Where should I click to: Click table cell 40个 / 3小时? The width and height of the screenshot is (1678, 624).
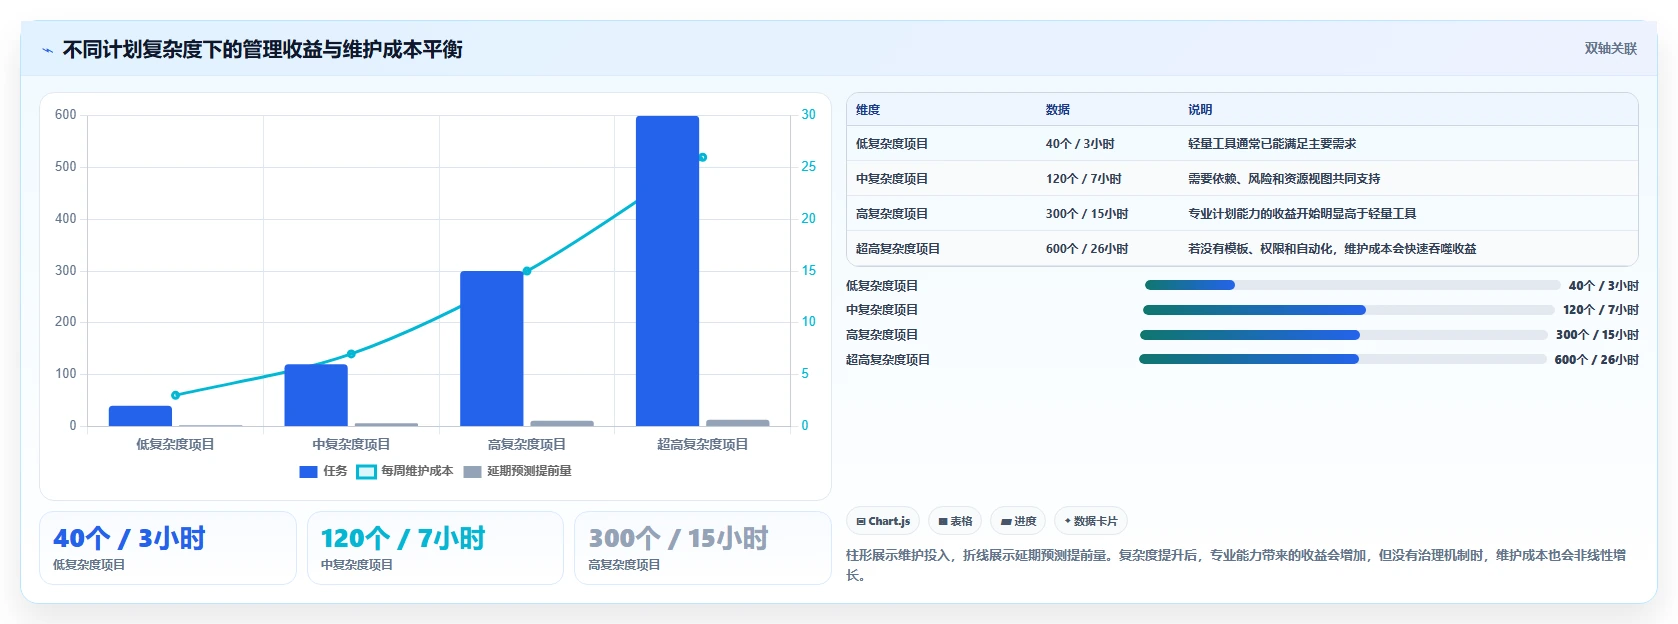pyautogui.click(x=1080, y=144)
